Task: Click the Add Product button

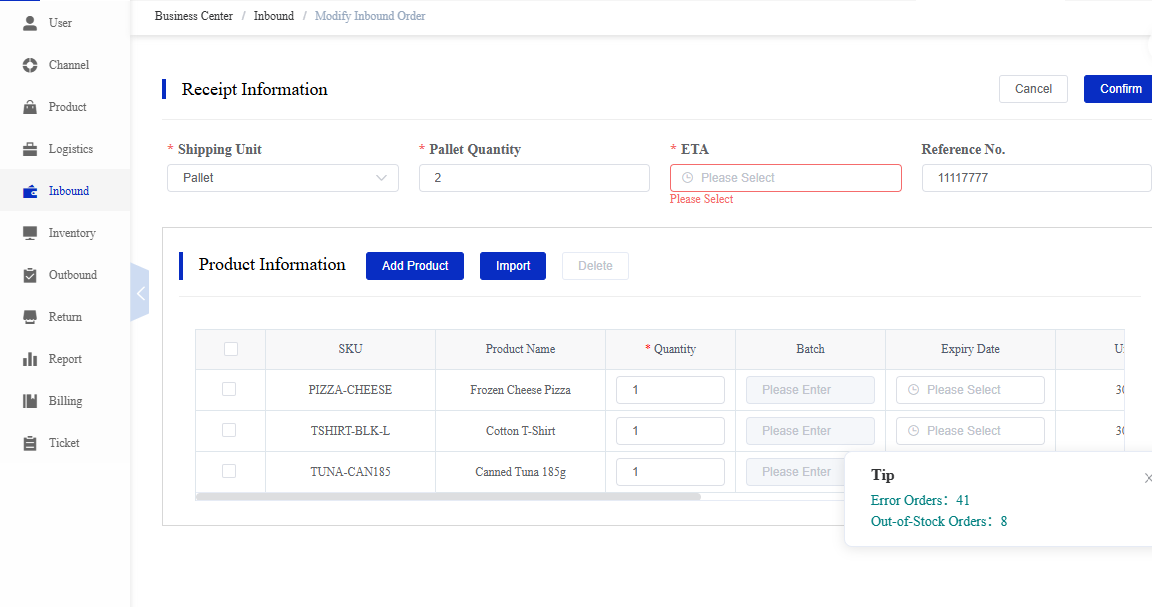Action: pyautogui.click(x=415, y=266)
